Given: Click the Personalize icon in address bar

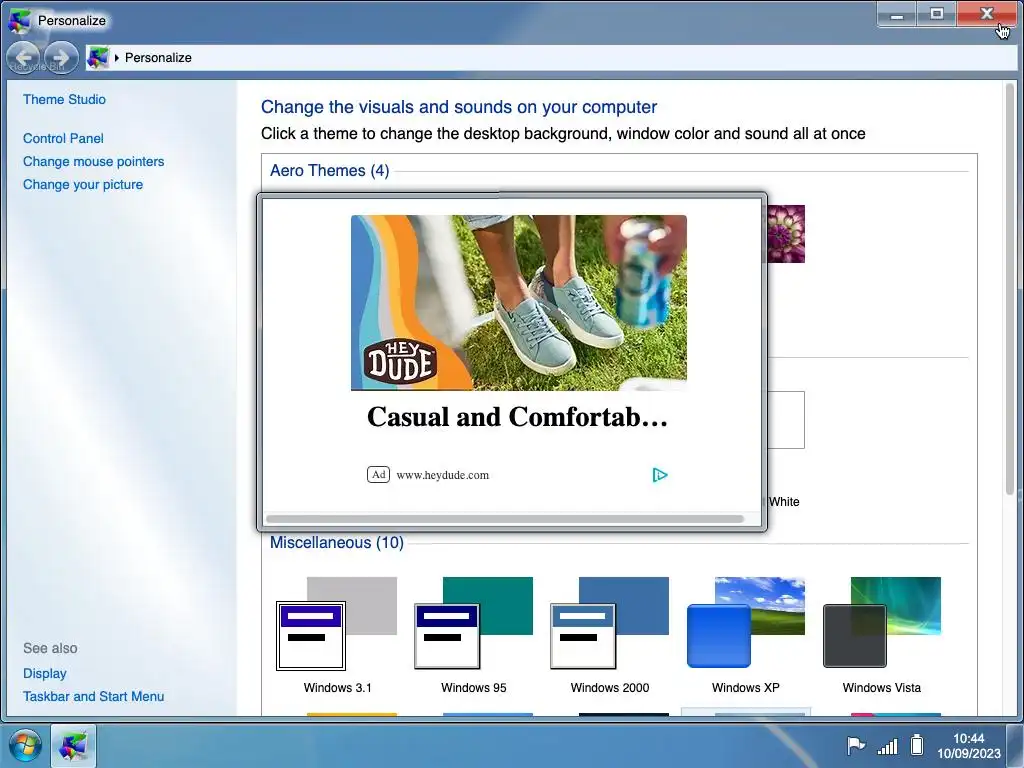Looking at the screenshot, I should (98, 57).
